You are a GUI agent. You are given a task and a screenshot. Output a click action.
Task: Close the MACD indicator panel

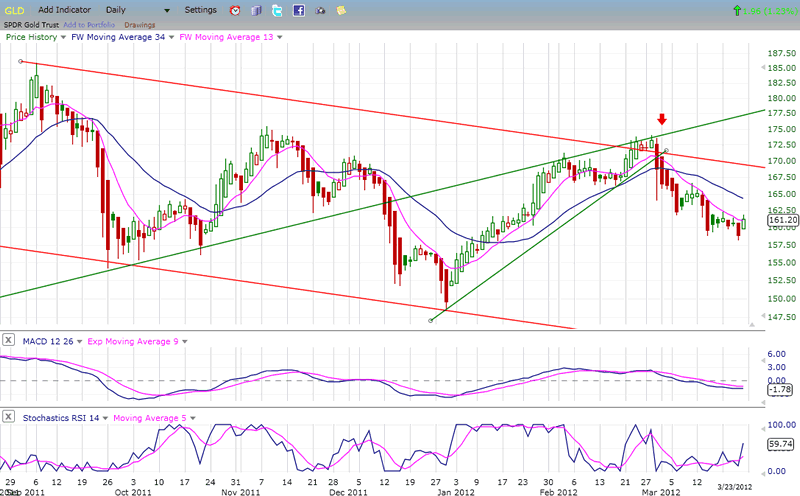click(x=8, y=342)
